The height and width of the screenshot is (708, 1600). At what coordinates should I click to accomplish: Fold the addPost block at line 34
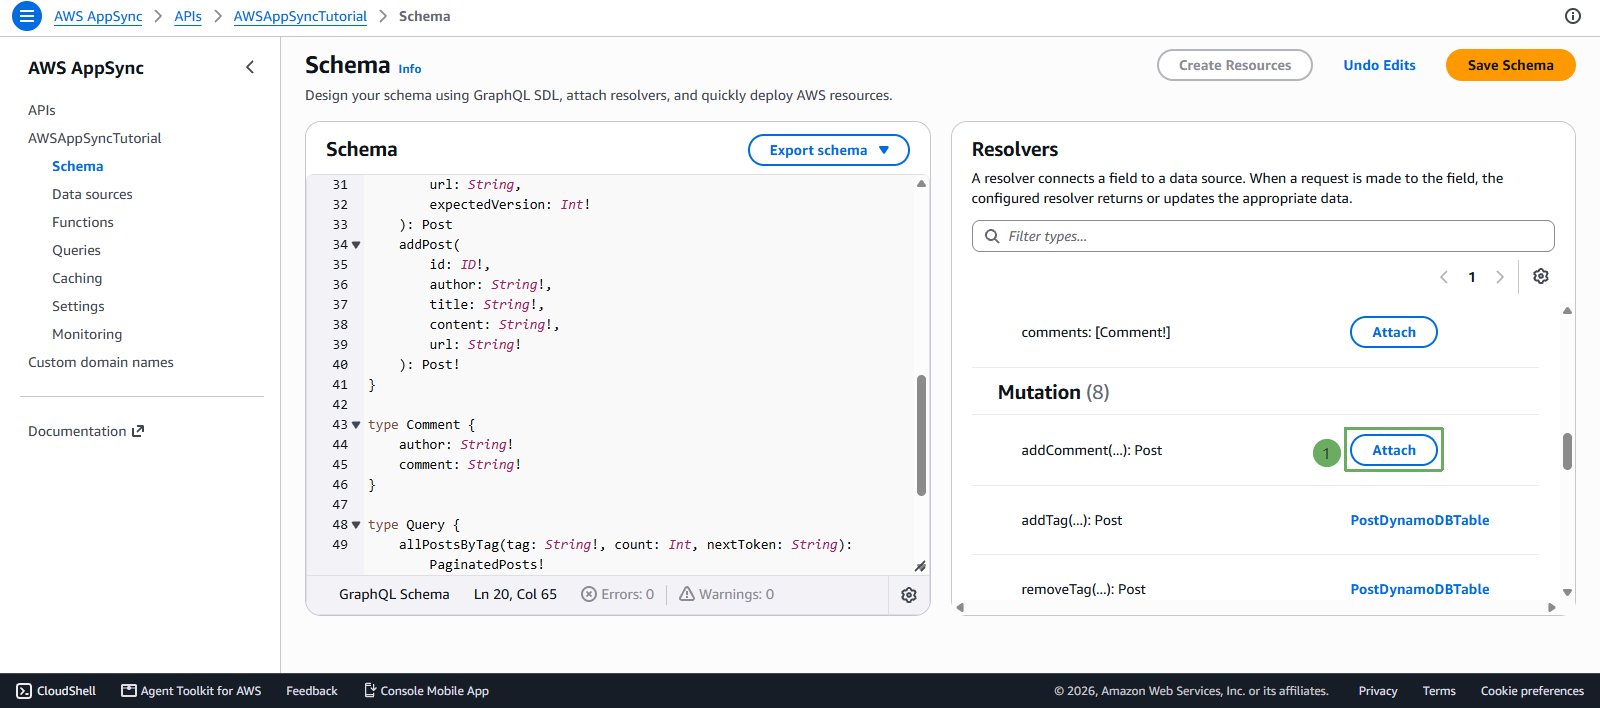[x=356, y=245]
